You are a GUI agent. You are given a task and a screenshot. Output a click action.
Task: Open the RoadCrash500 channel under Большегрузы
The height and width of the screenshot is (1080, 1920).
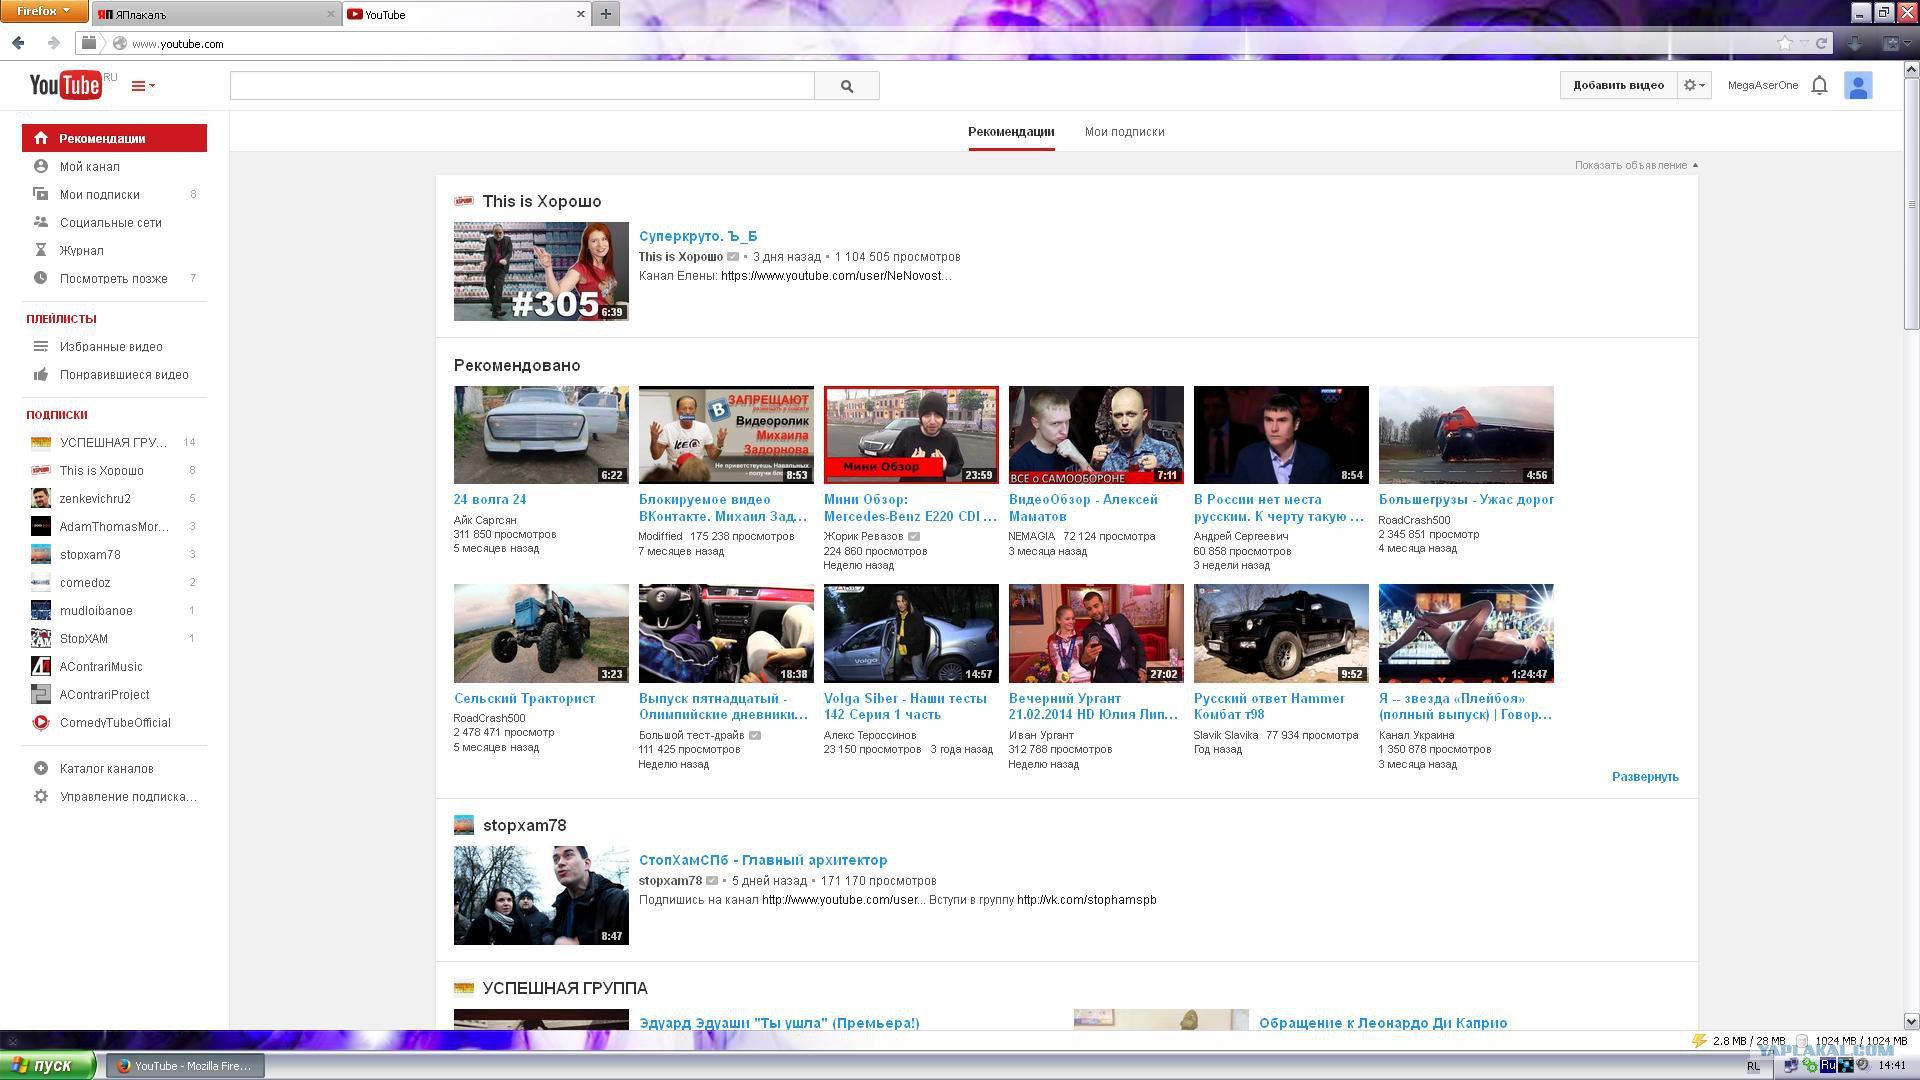[1414, 520]
